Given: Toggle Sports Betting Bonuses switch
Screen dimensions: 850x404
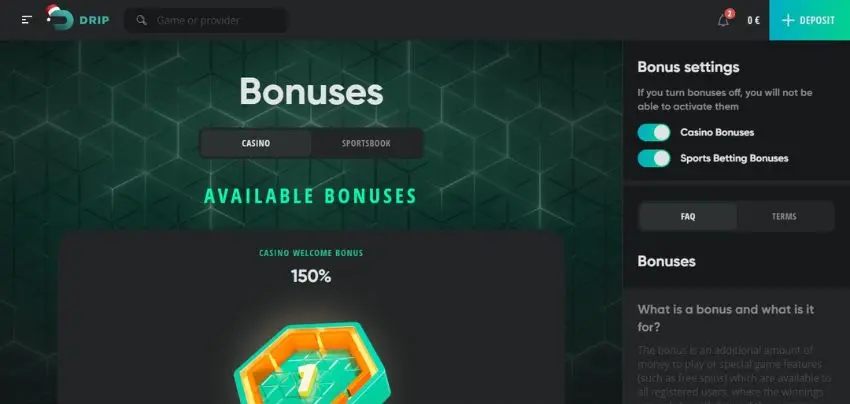Looking at the screenshot, I should pyautogui.click(x=654, y=158).
